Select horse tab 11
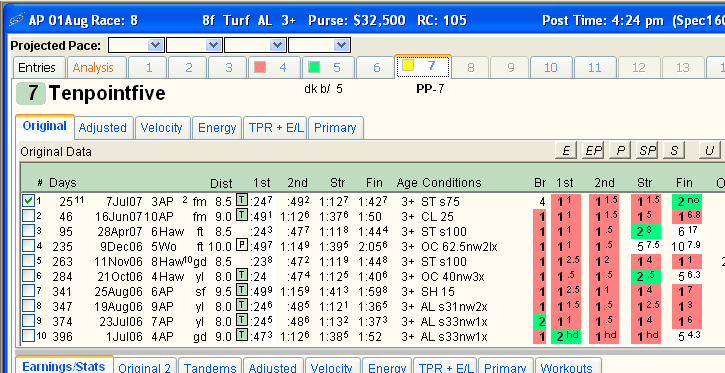This screenshot has height=373, width=725. [x=595, y=68]
